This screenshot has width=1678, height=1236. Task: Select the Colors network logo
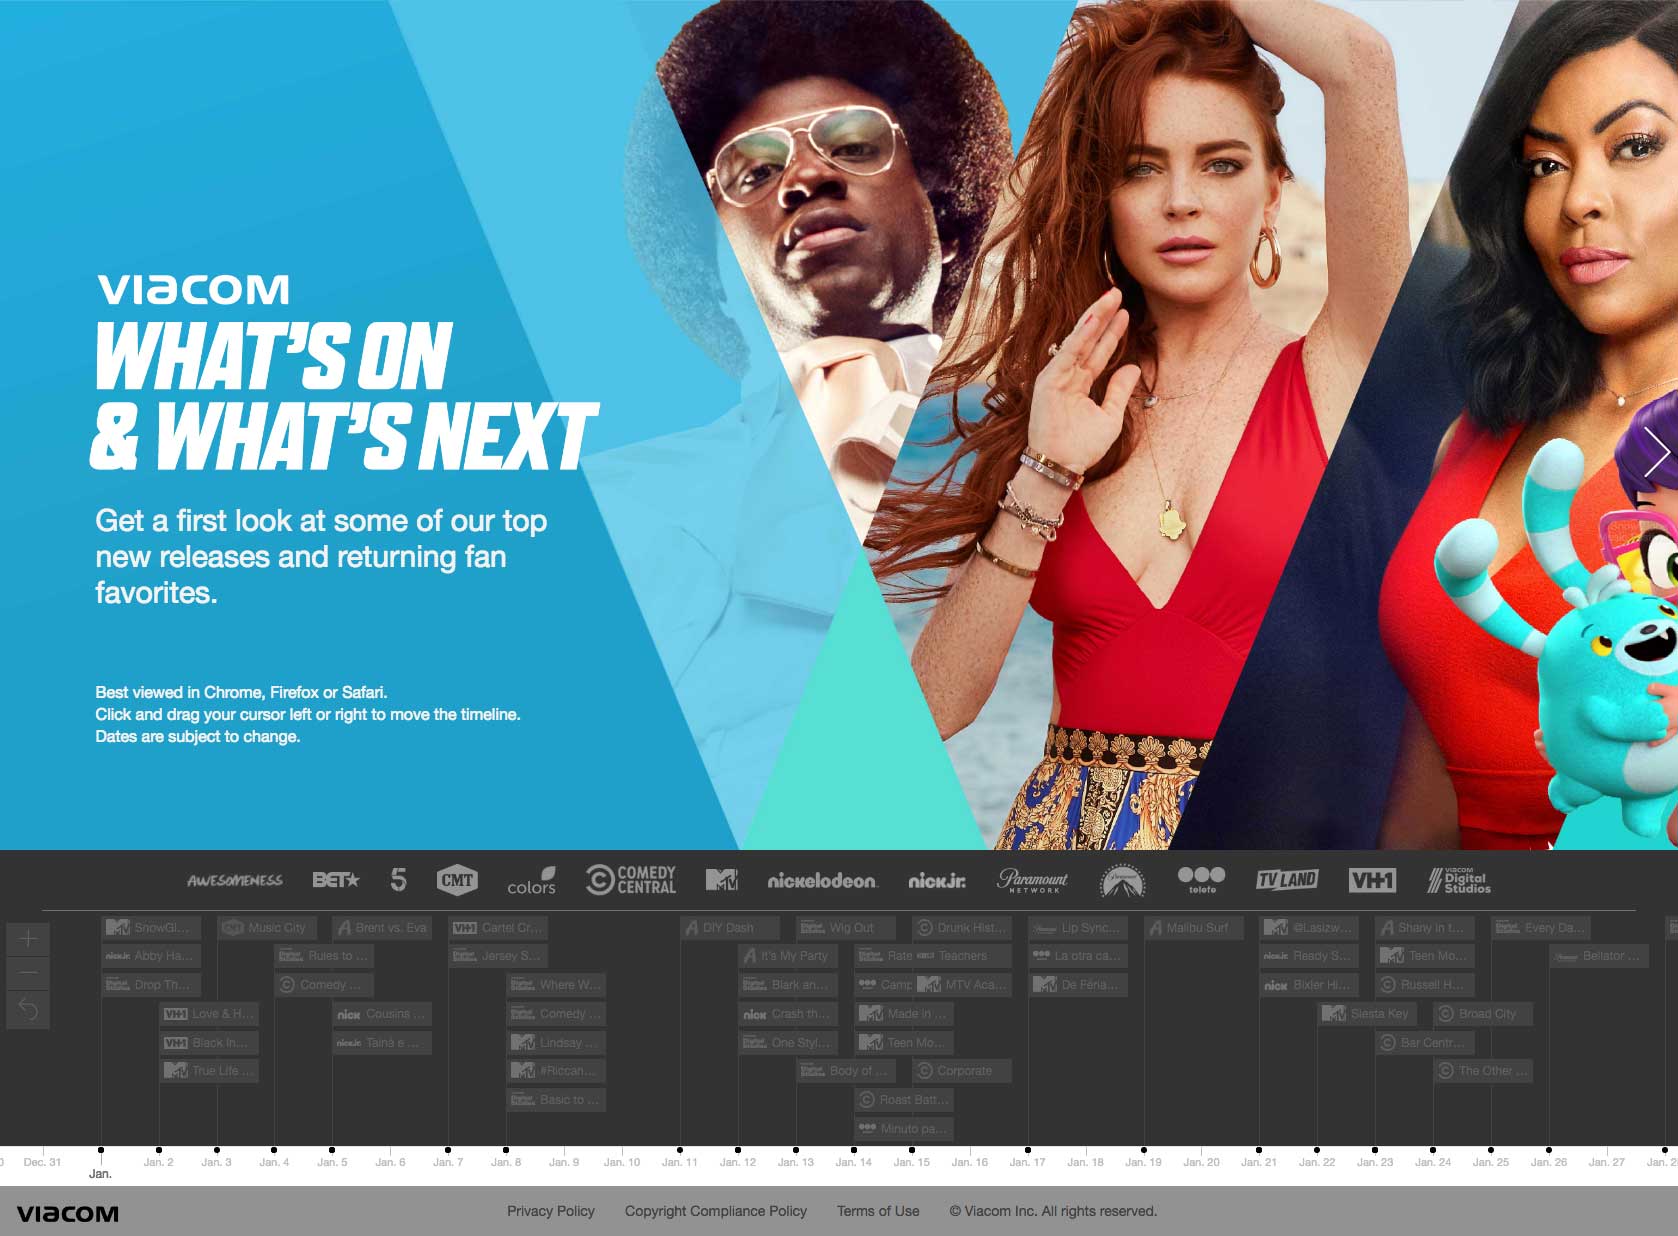(x=531, y=881)
